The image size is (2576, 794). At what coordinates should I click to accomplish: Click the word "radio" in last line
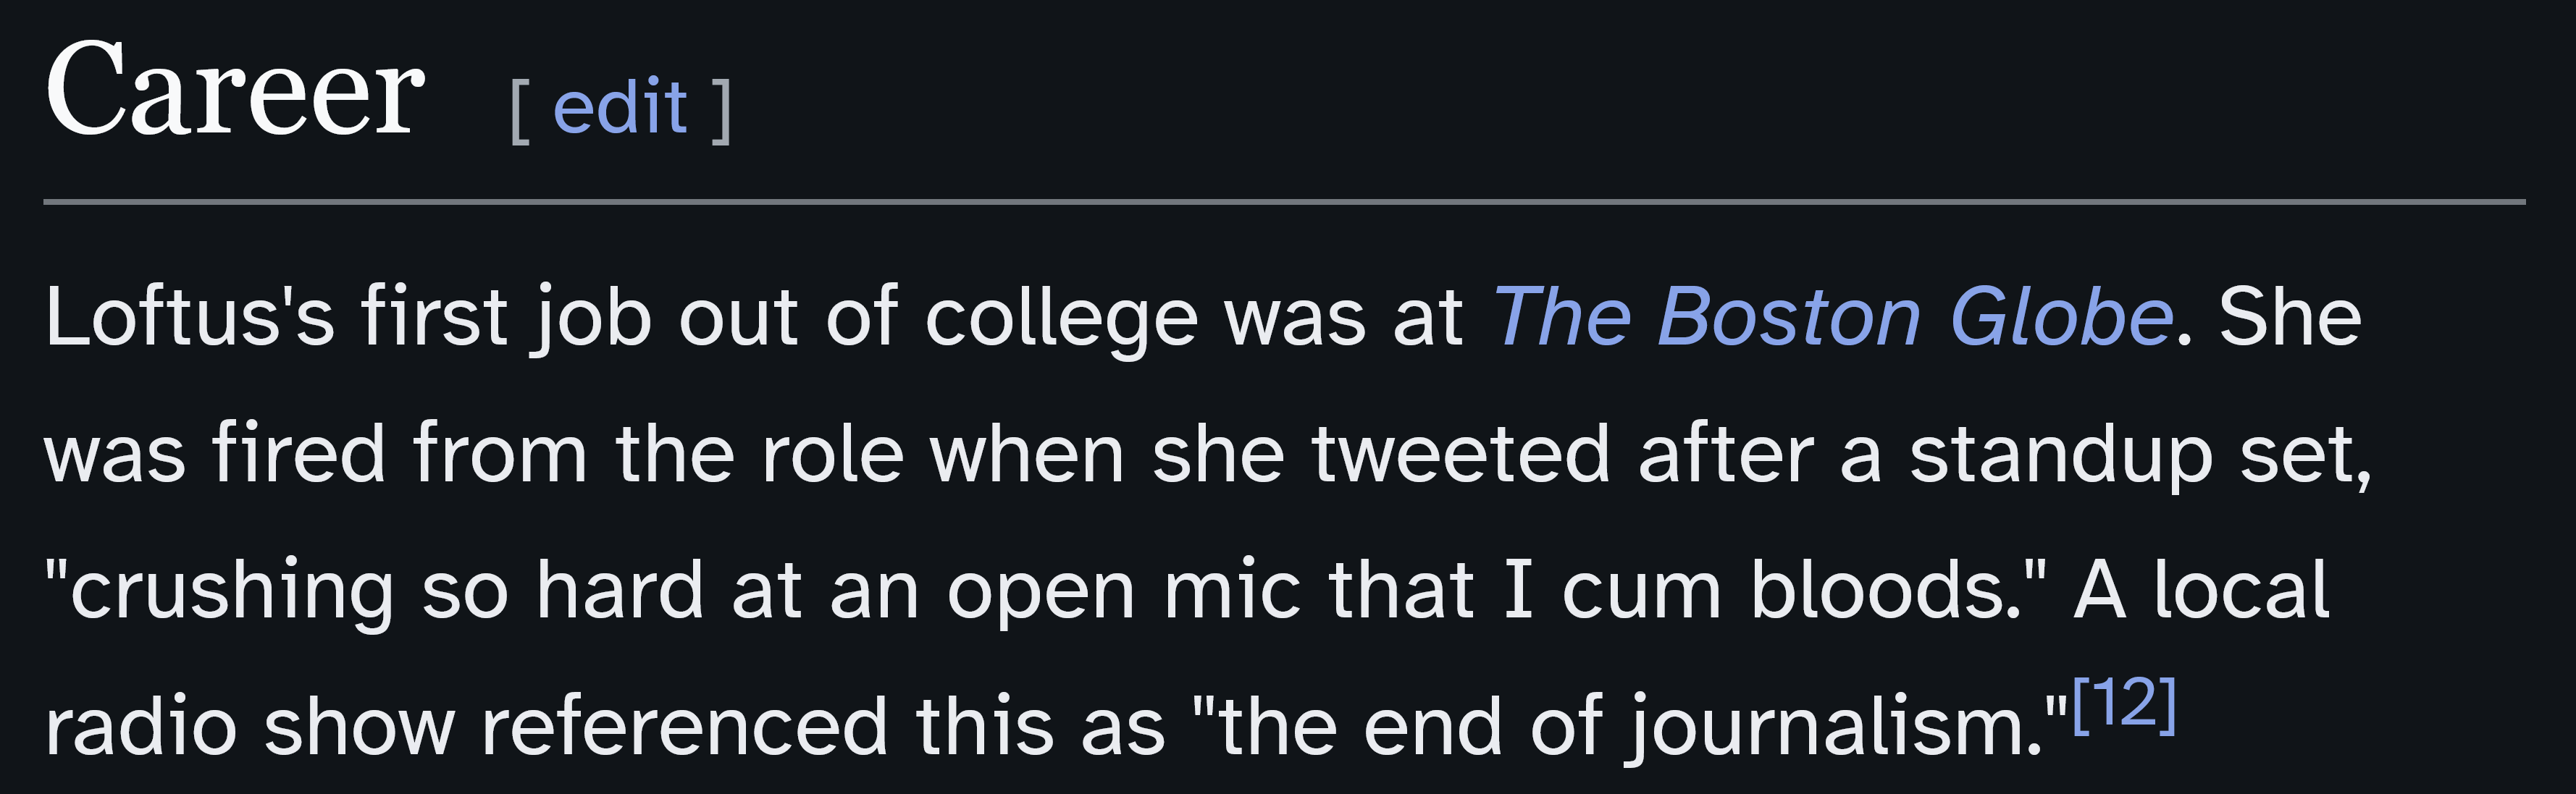coord(141,726)
